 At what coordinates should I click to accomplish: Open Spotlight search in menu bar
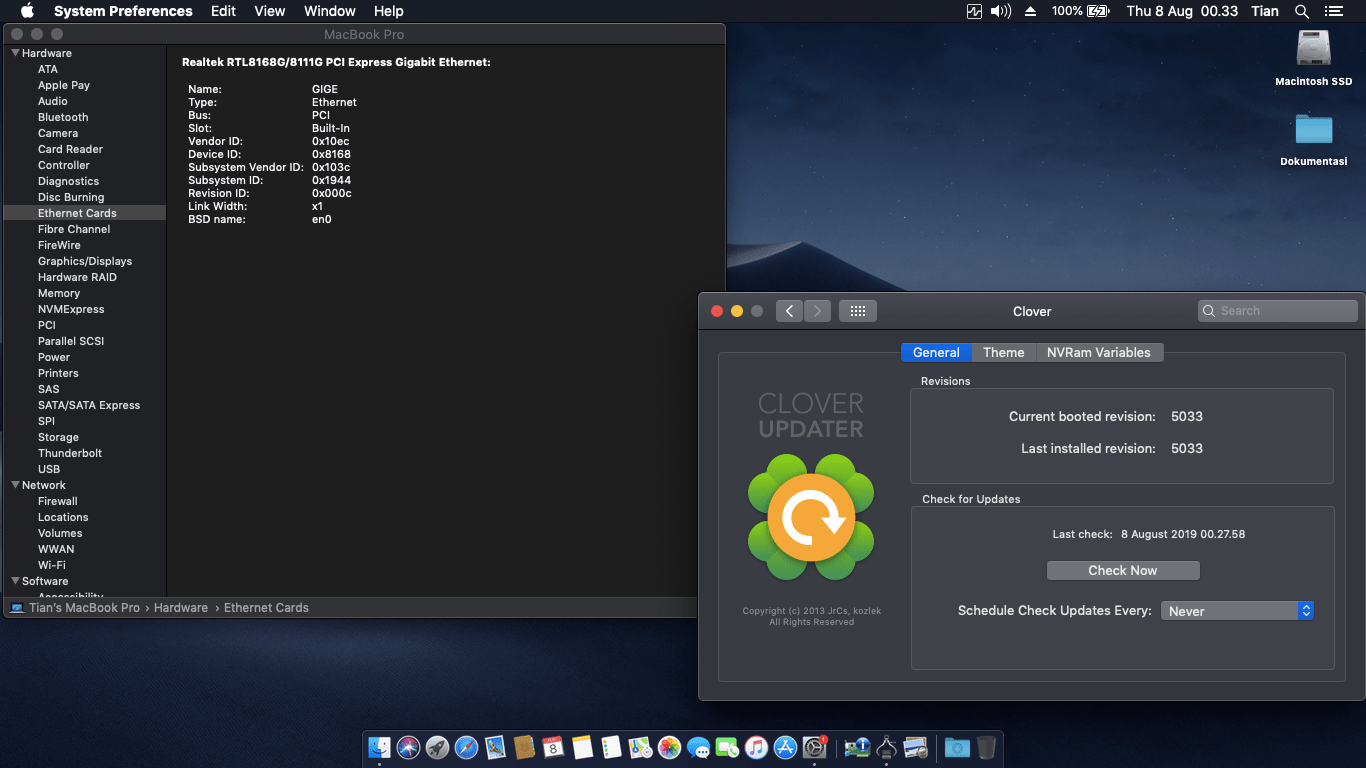pyautogui.click(x=1302, y=11)
